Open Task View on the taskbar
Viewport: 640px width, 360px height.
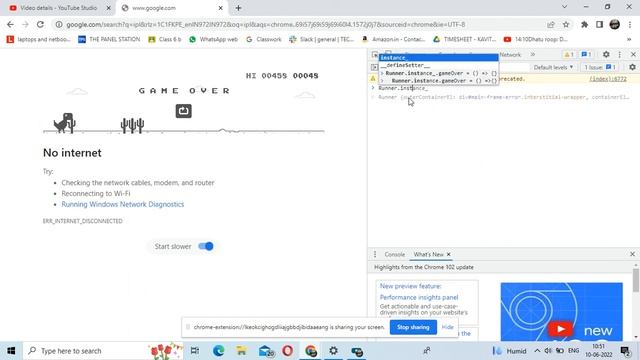(x=195, y=351)
